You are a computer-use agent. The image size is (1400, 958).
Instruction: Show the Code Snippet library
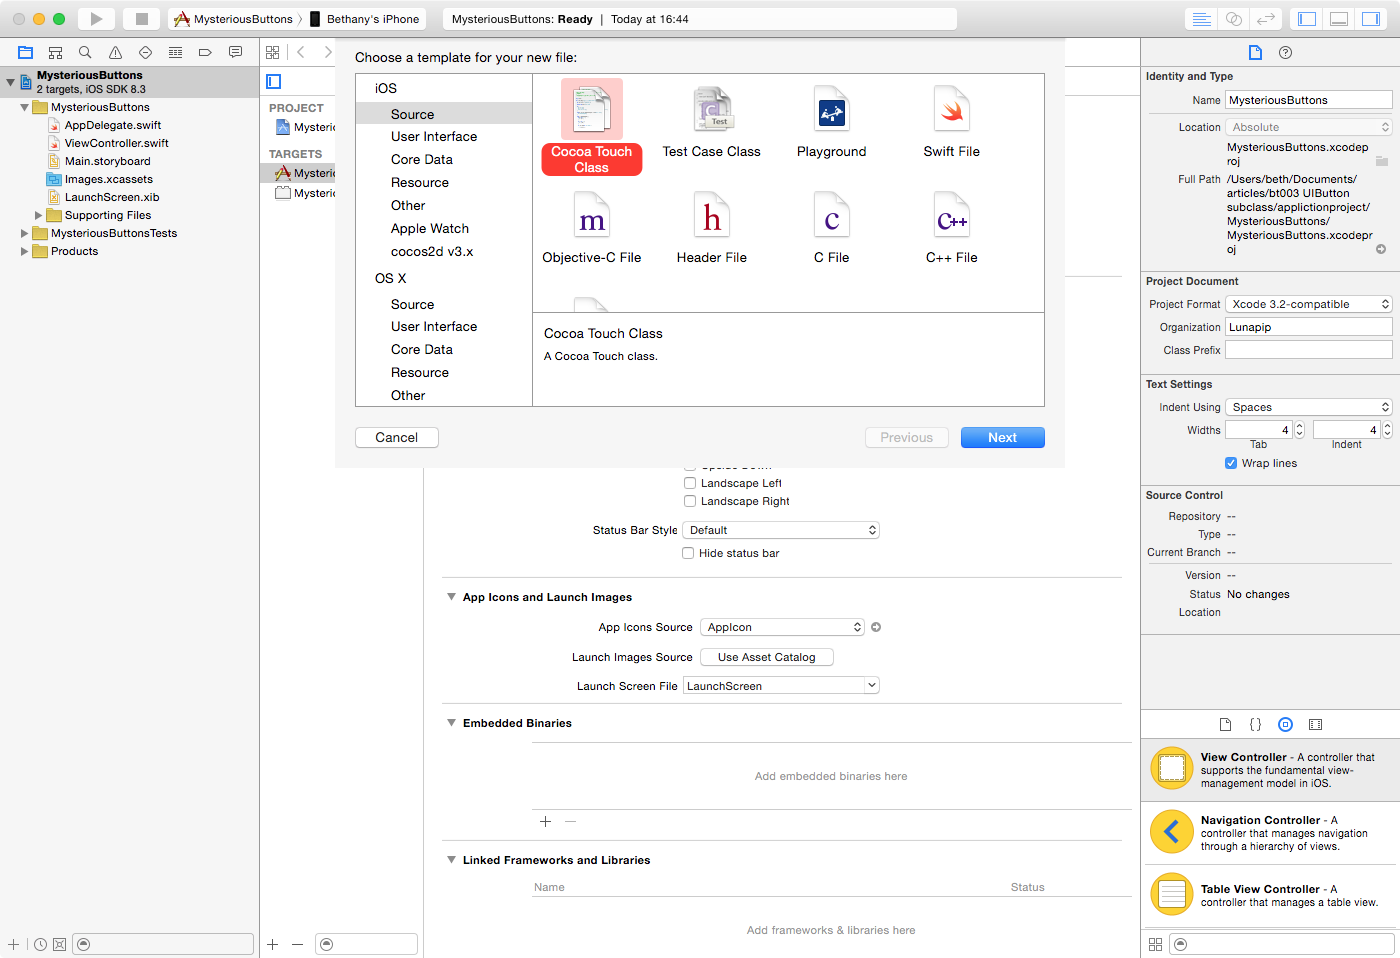[x=1256, y=724]
